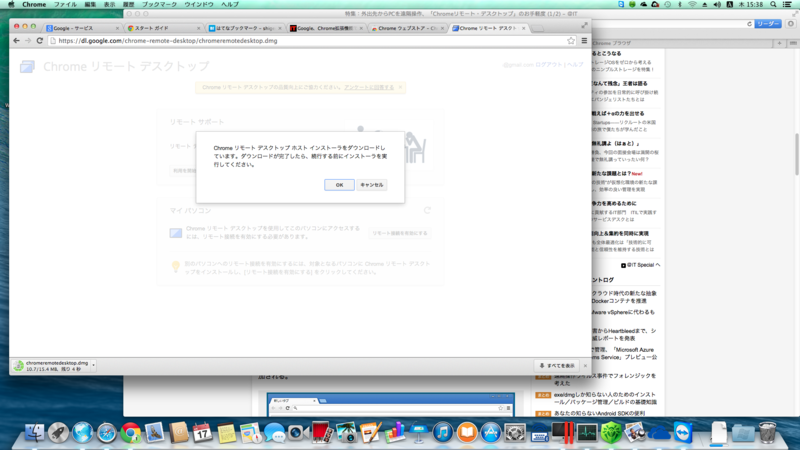The width and height of the screenshot is (800, 450).
Task: Click the input source A icon in menu bar
Action: click(x=730, y=4)
